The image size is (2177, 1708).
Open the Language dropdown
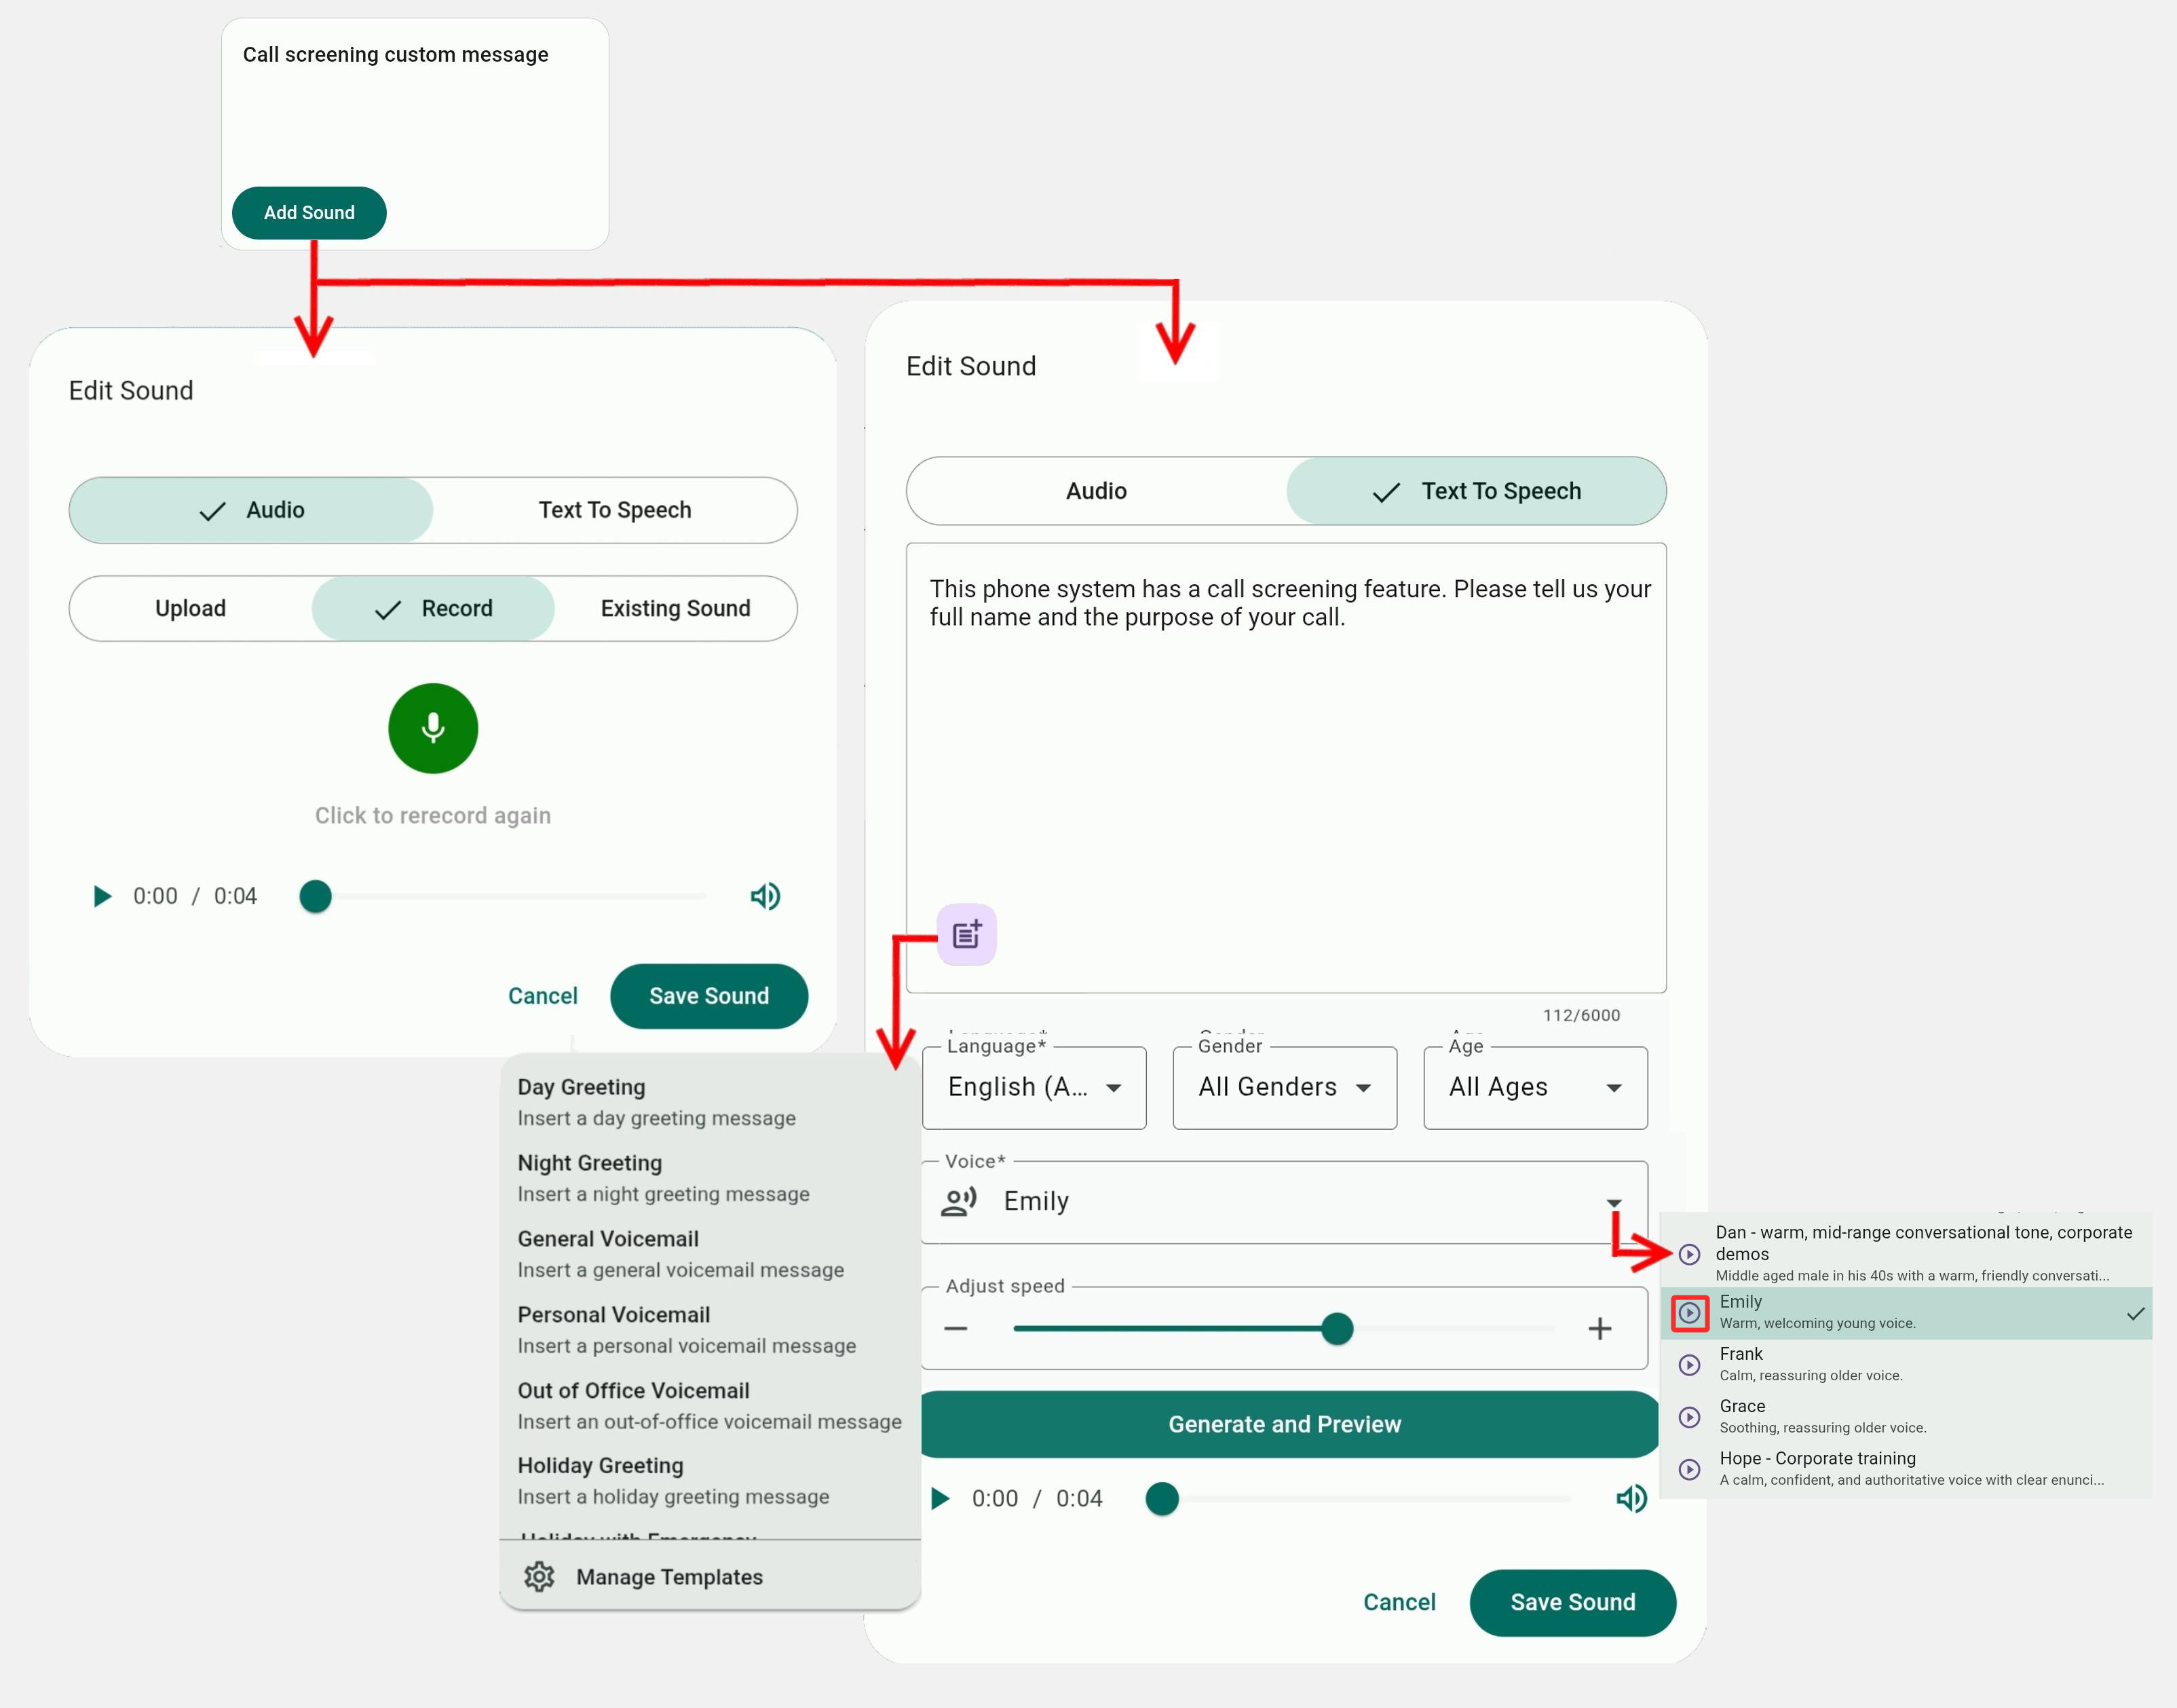point(1034,1087)
